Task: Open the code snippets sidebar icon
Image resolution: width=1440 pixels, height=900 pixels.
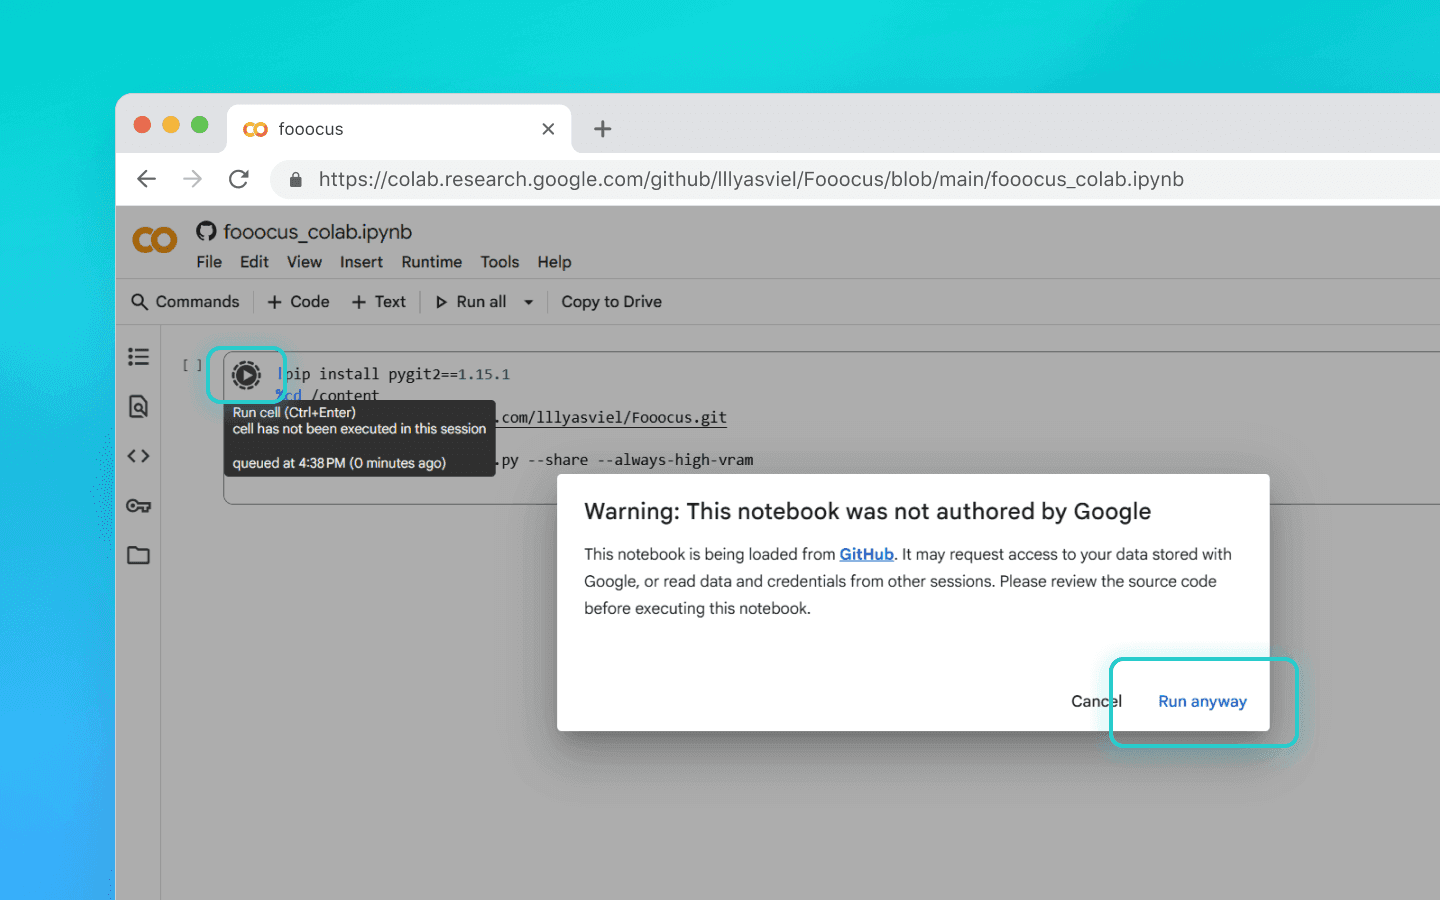Action: tap(139, 456)
